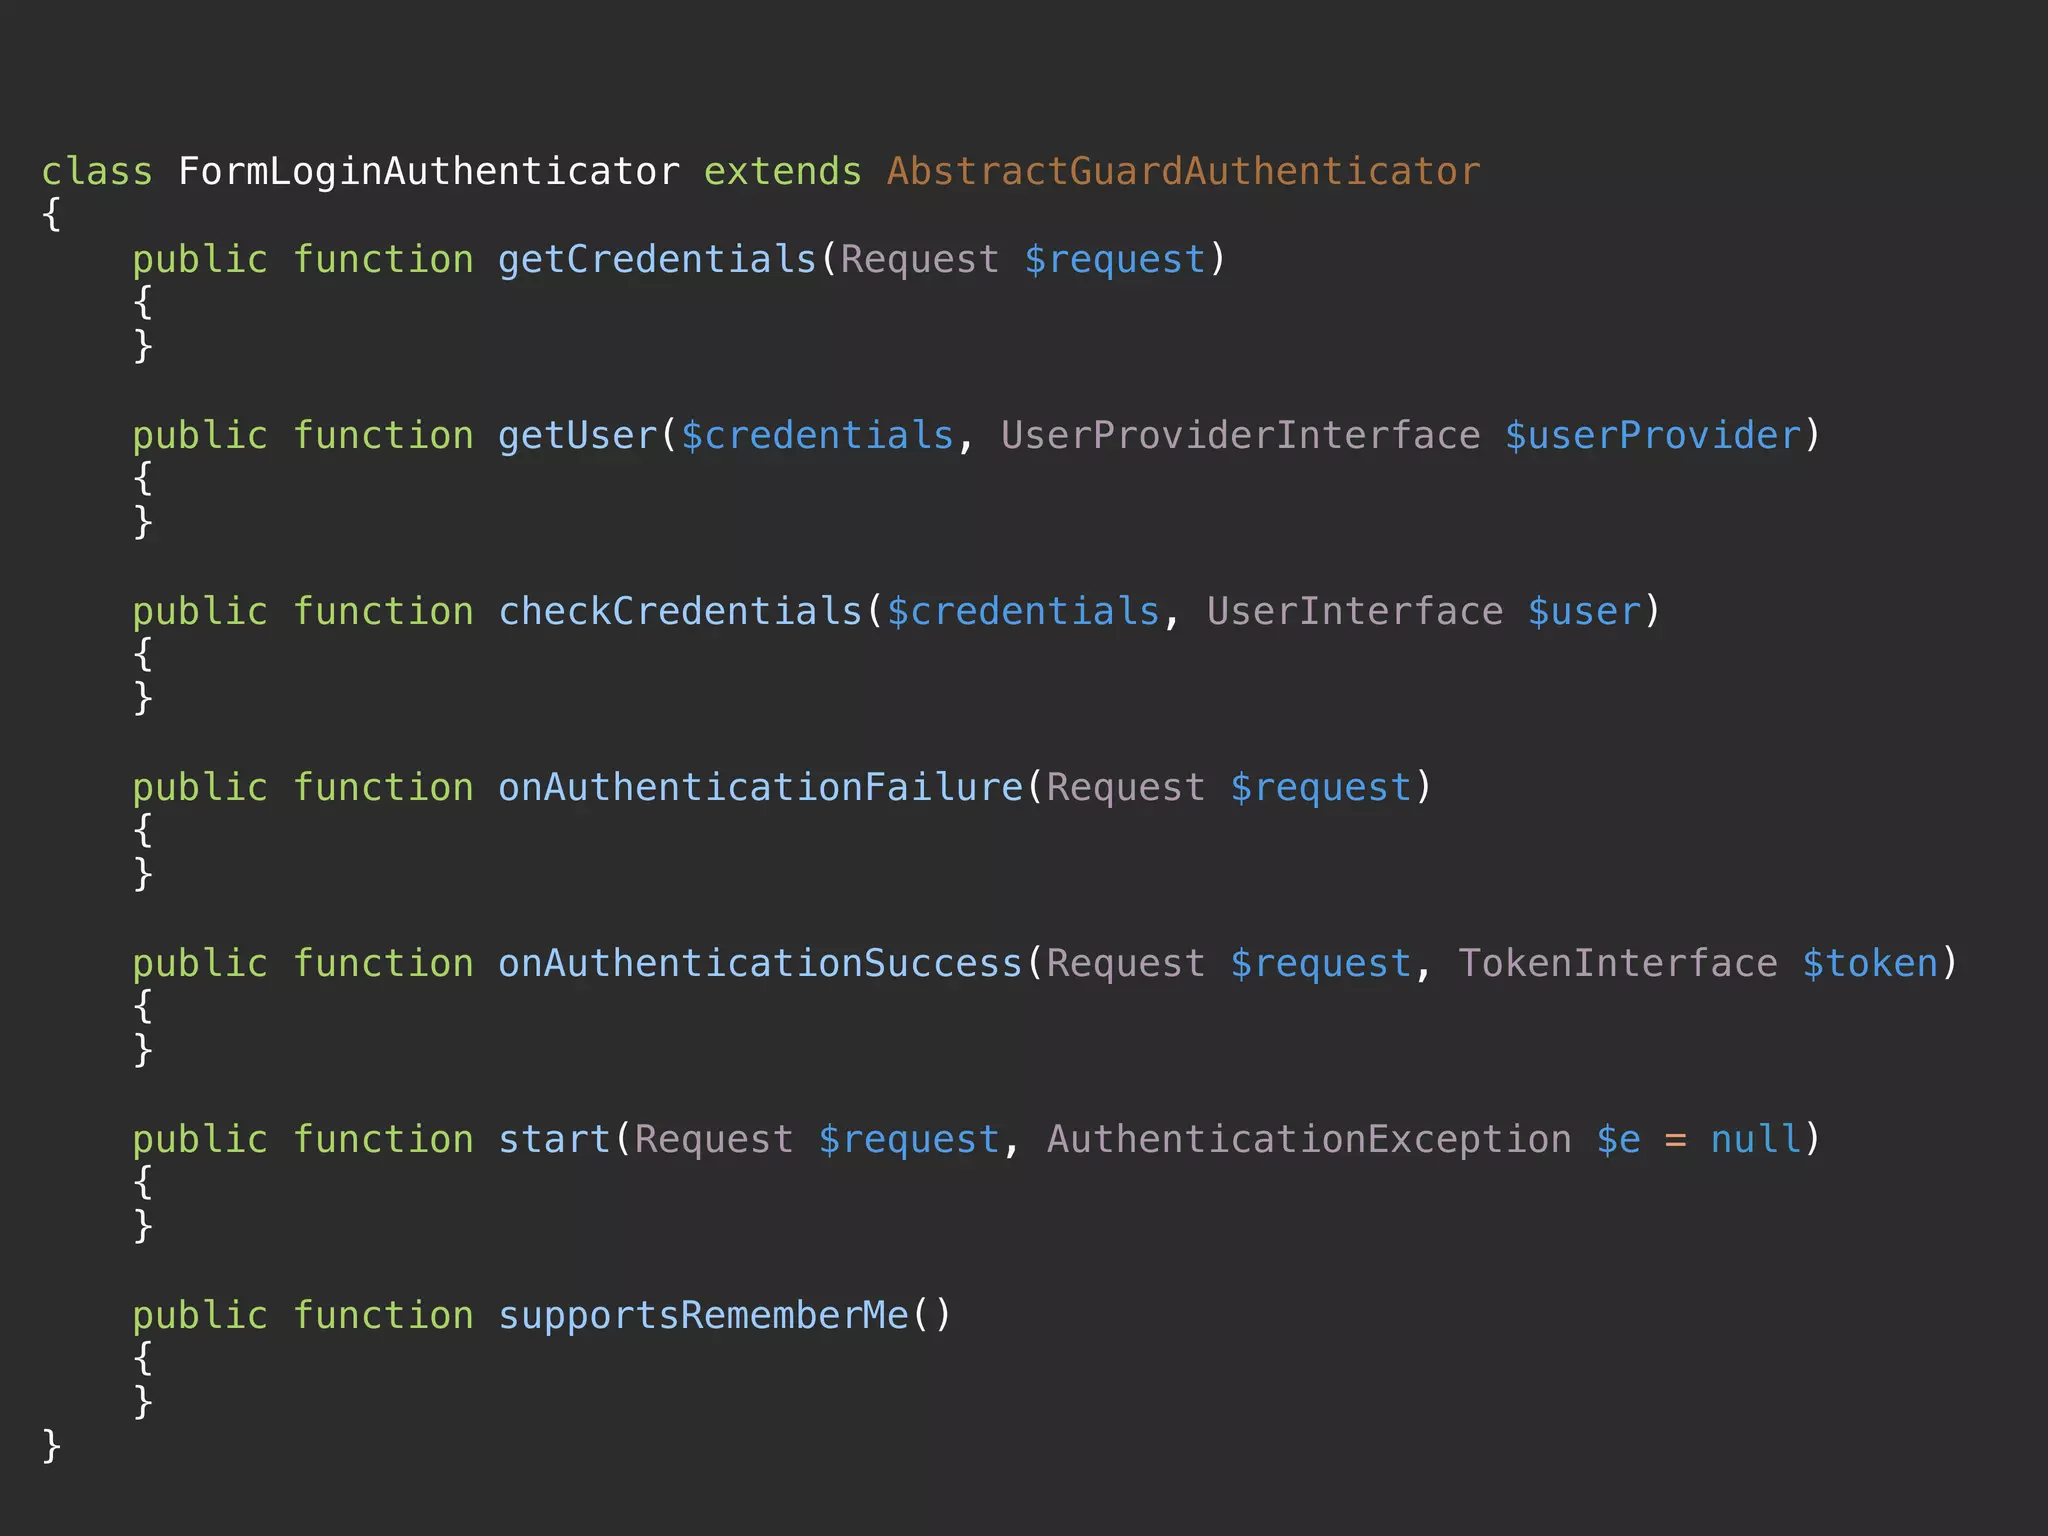Click $credentials in getUser signature
Viewport: 2048px width, 1536px height.
point(817,435)
